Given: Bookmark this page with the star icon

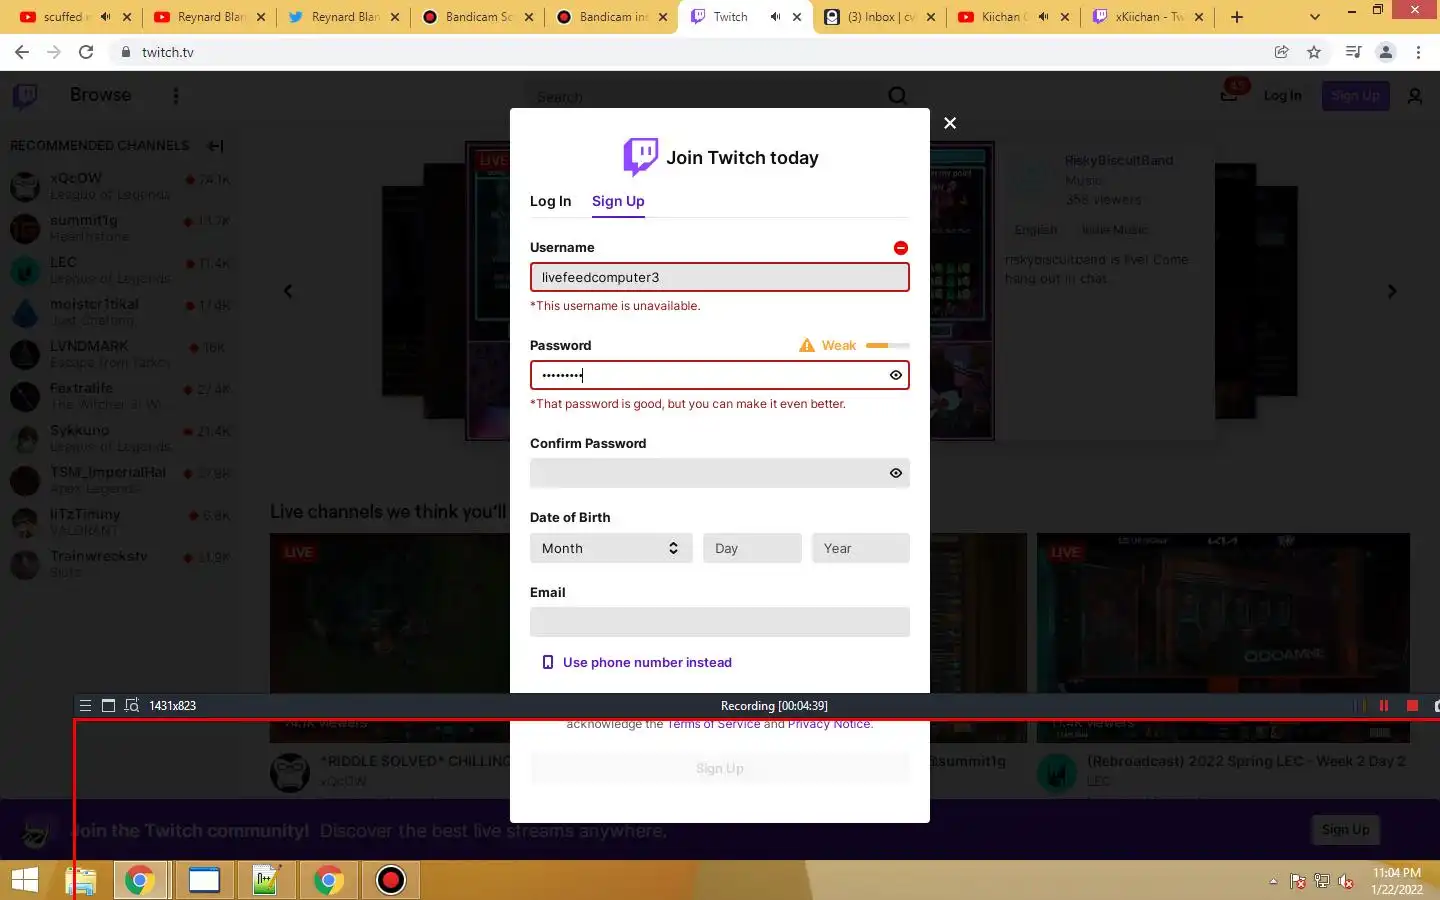Looking at the screenshot, I should (x=1314, y=52).
